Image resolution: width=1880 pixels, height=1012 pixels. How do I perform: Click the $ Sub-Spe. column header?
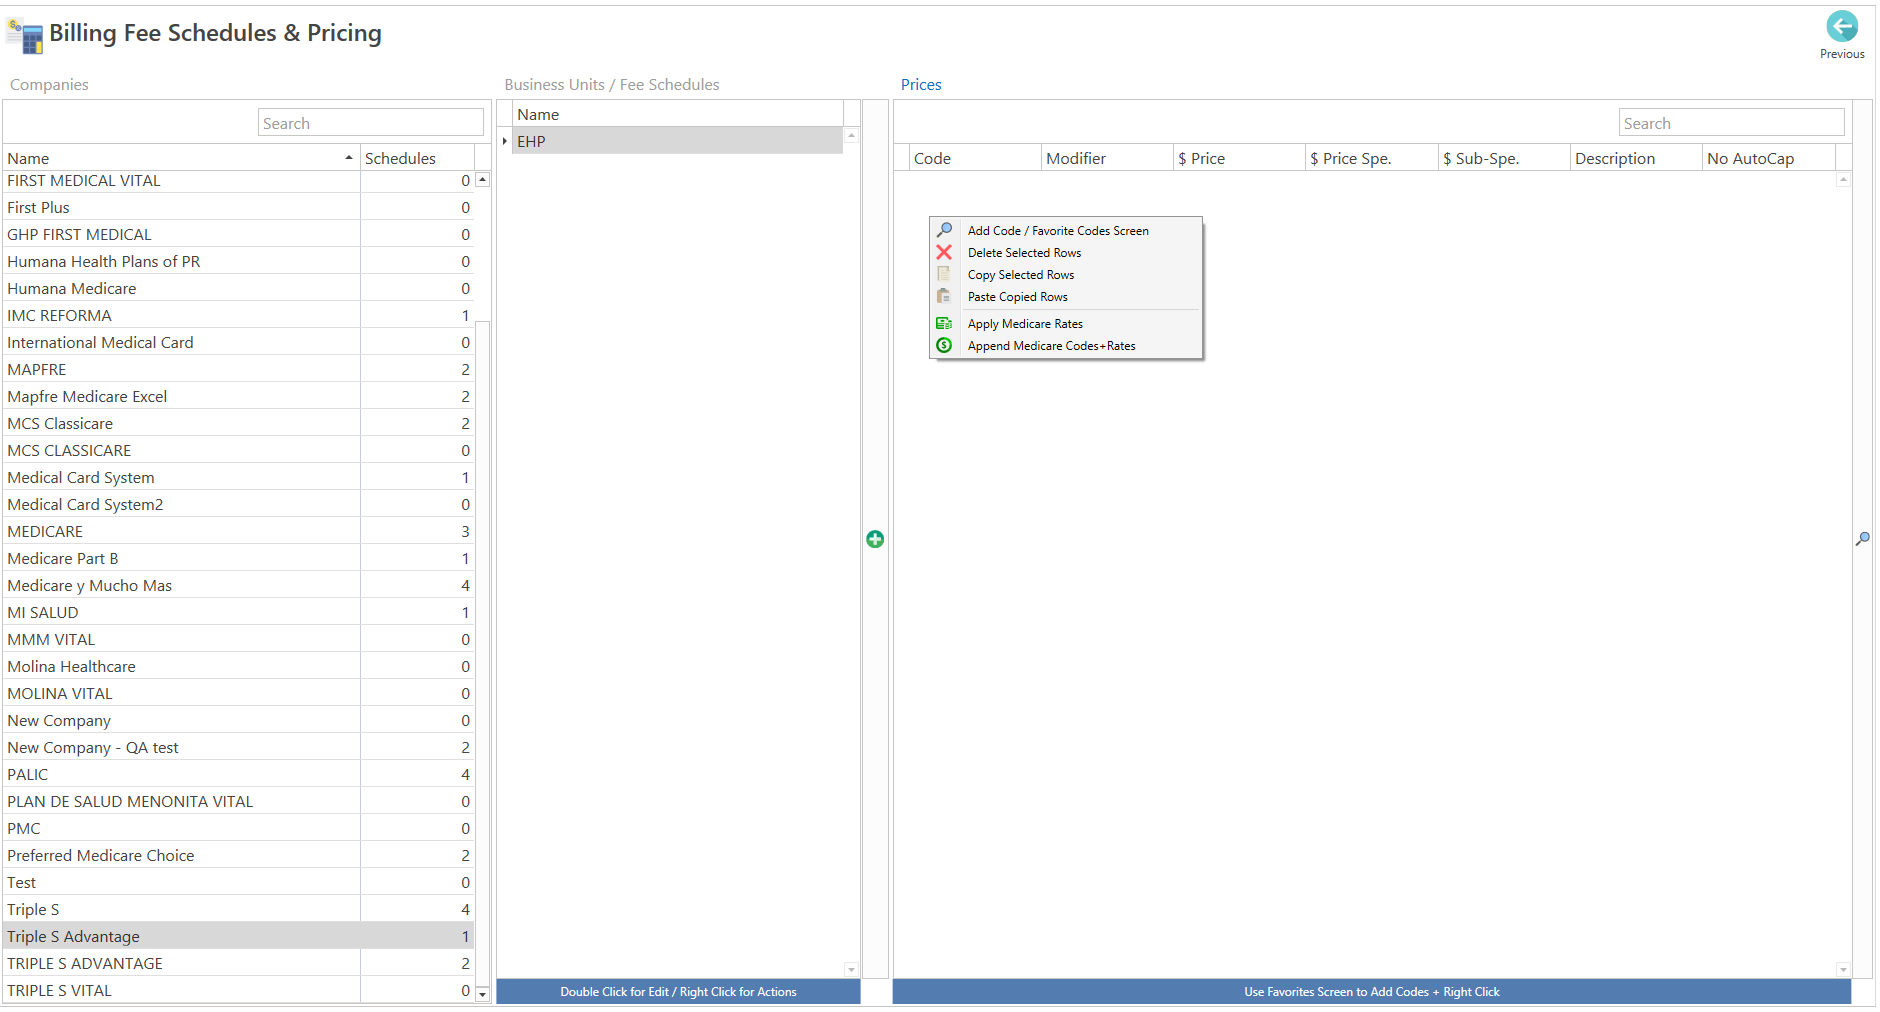tap(1504, 158)
